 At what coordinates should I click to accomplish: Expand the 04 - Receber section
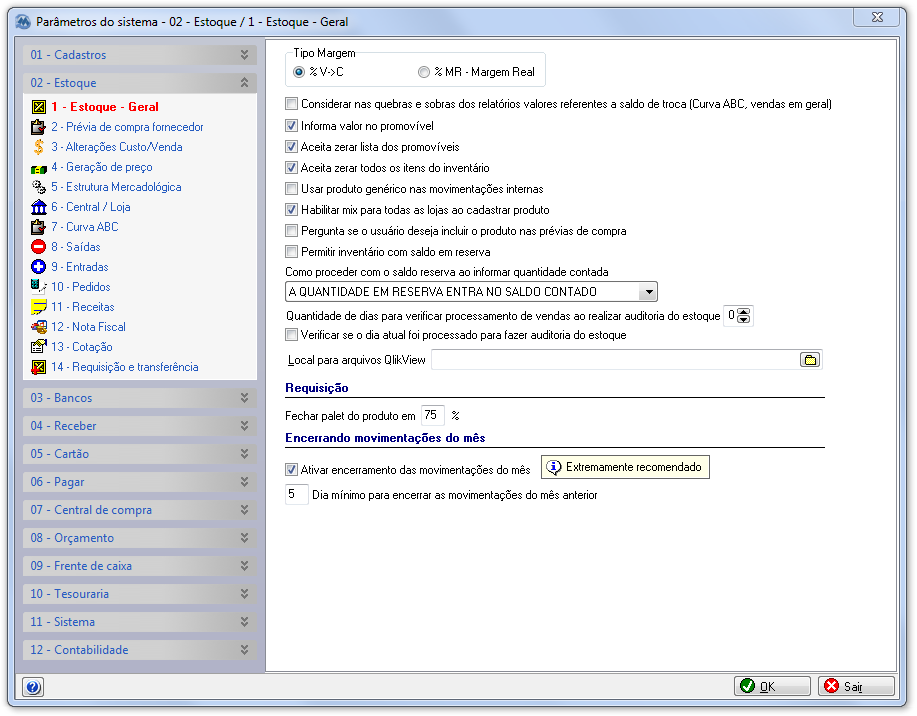tap(140, 426)
